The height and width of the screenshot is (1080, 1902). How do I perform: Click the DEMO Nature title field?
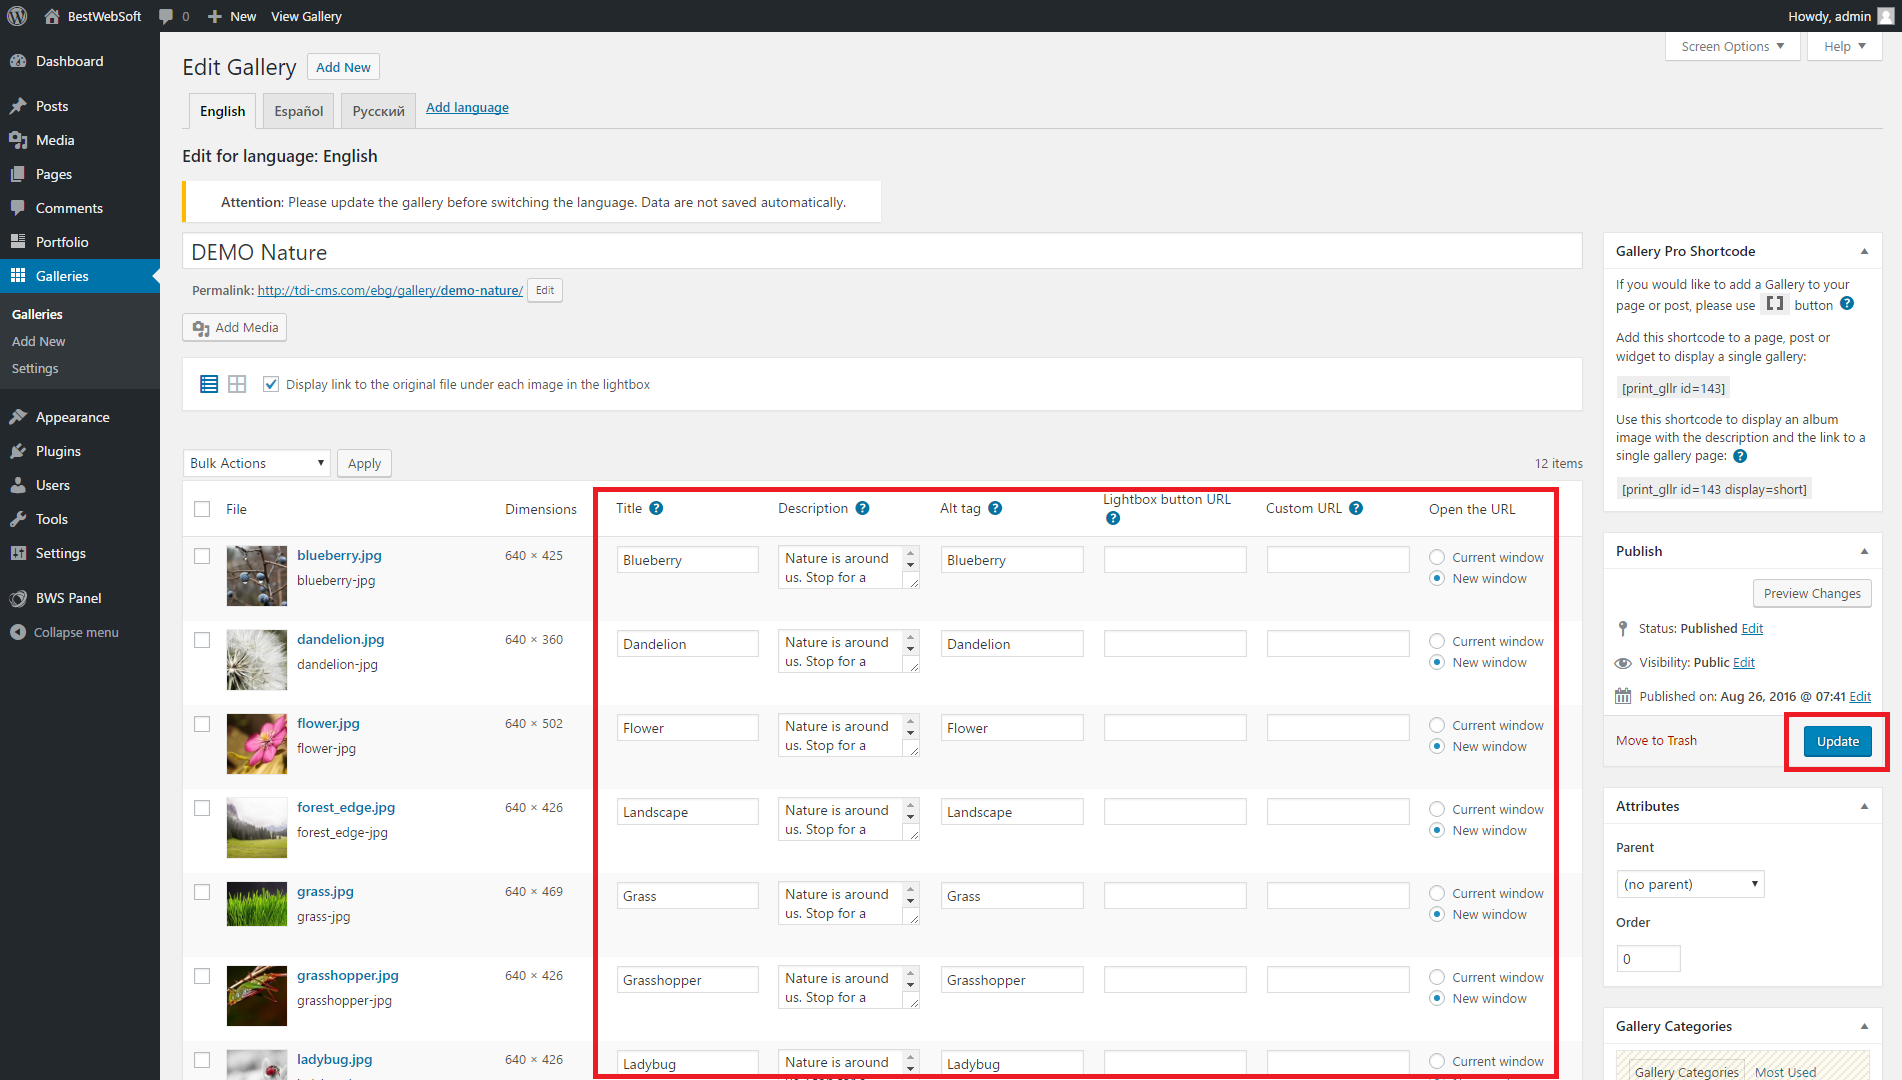[882, 252]
